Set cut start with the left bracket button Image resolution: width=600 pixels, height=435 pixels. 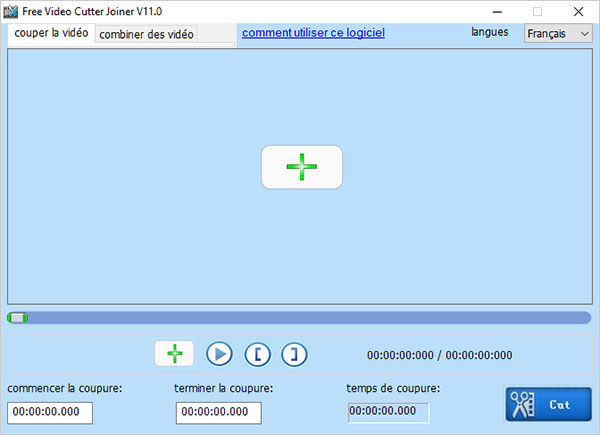(258, 354)
